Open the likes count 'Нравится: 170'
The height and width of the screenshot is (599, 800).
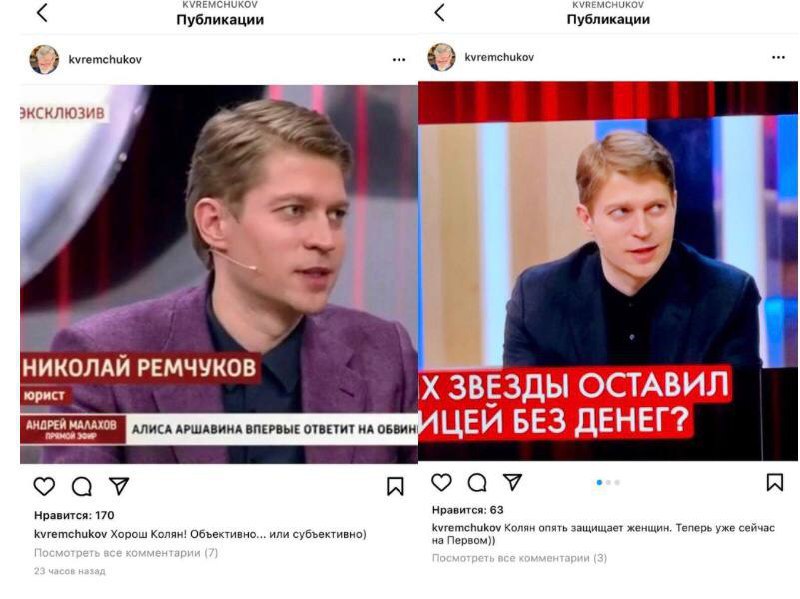74,515
